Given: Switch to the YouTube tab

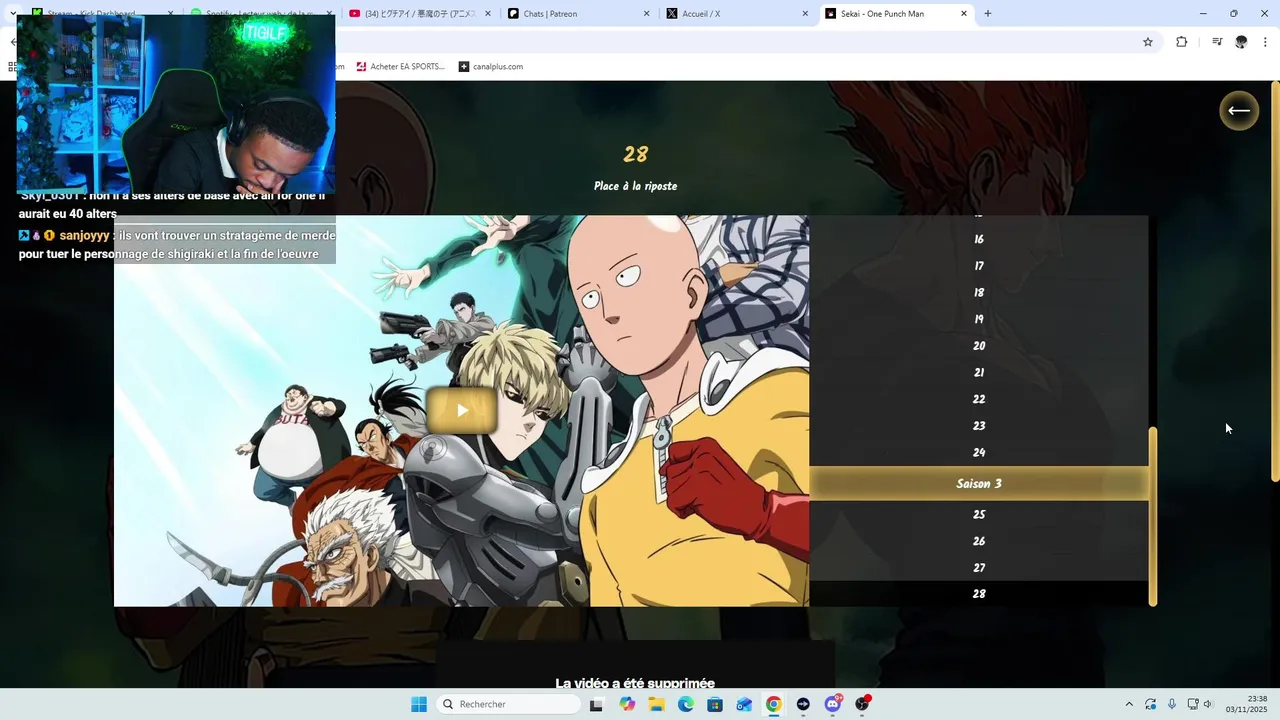Looking at the screenshot, I should coord(420,14).
